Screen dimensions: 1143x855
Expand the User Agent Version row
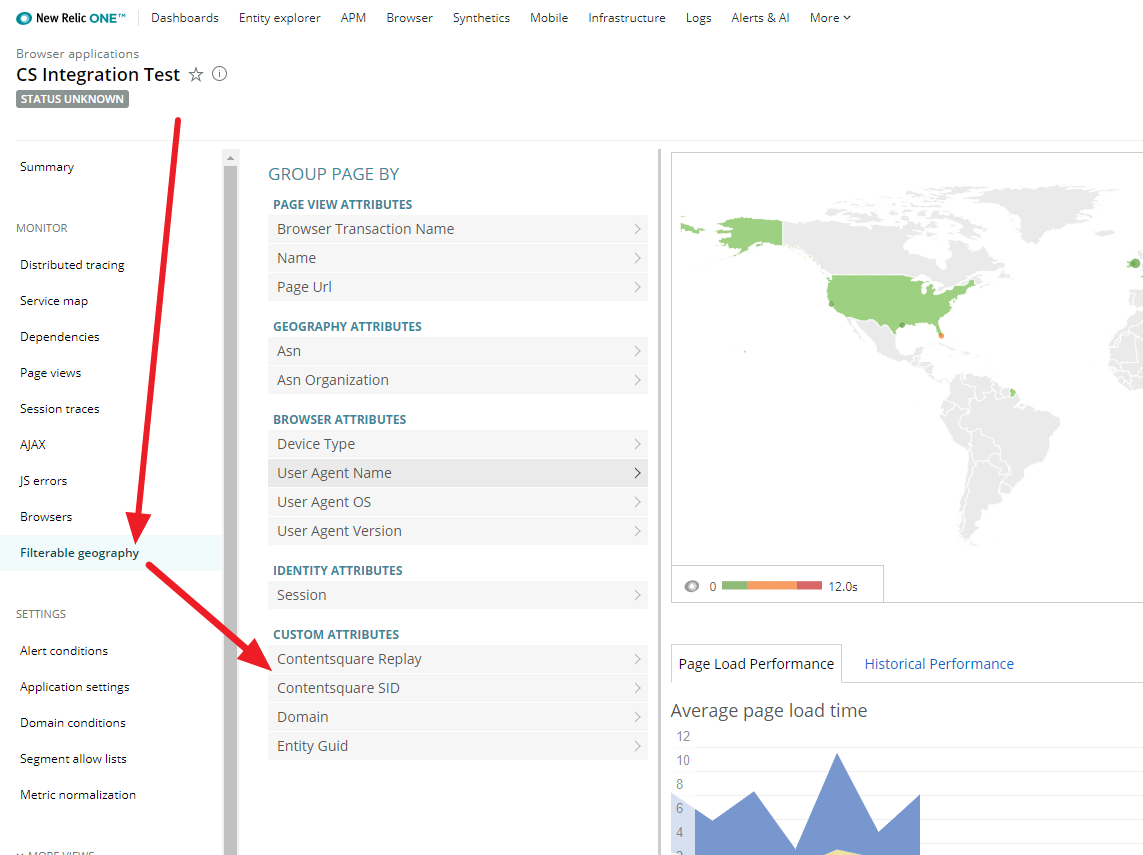tap(458, 531)
